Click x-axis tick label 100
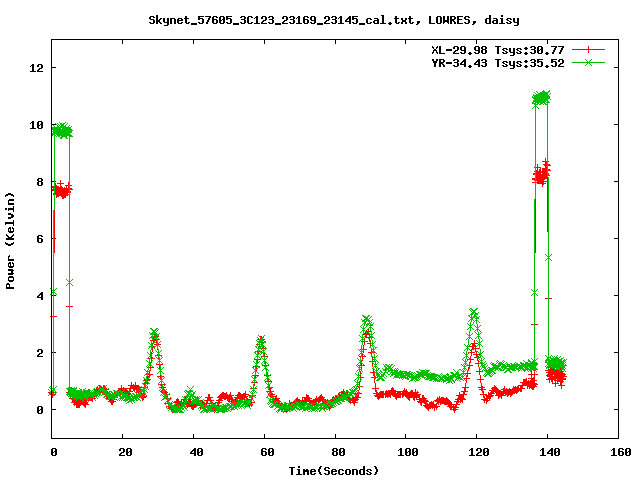This screenshot has width=640, height=480. (408, 452)
